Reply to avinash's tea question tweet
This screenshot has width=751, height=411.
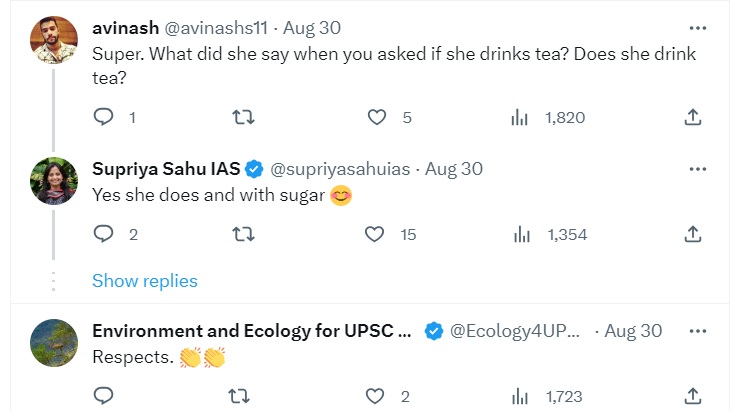click(105, 118)
